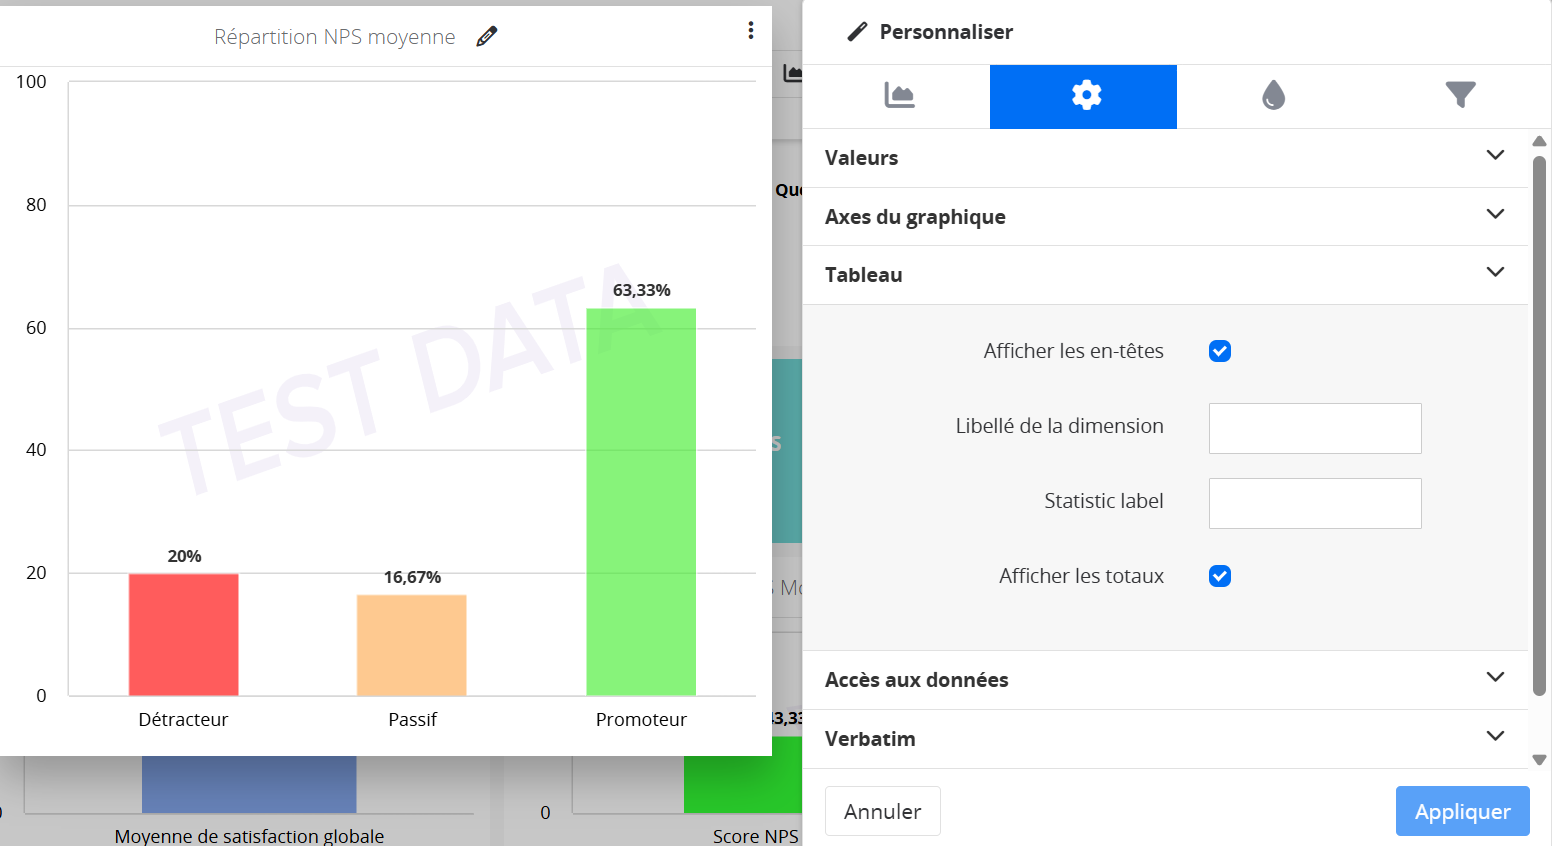Click the Libellé de la dimension field

(x=1314, y=428)
